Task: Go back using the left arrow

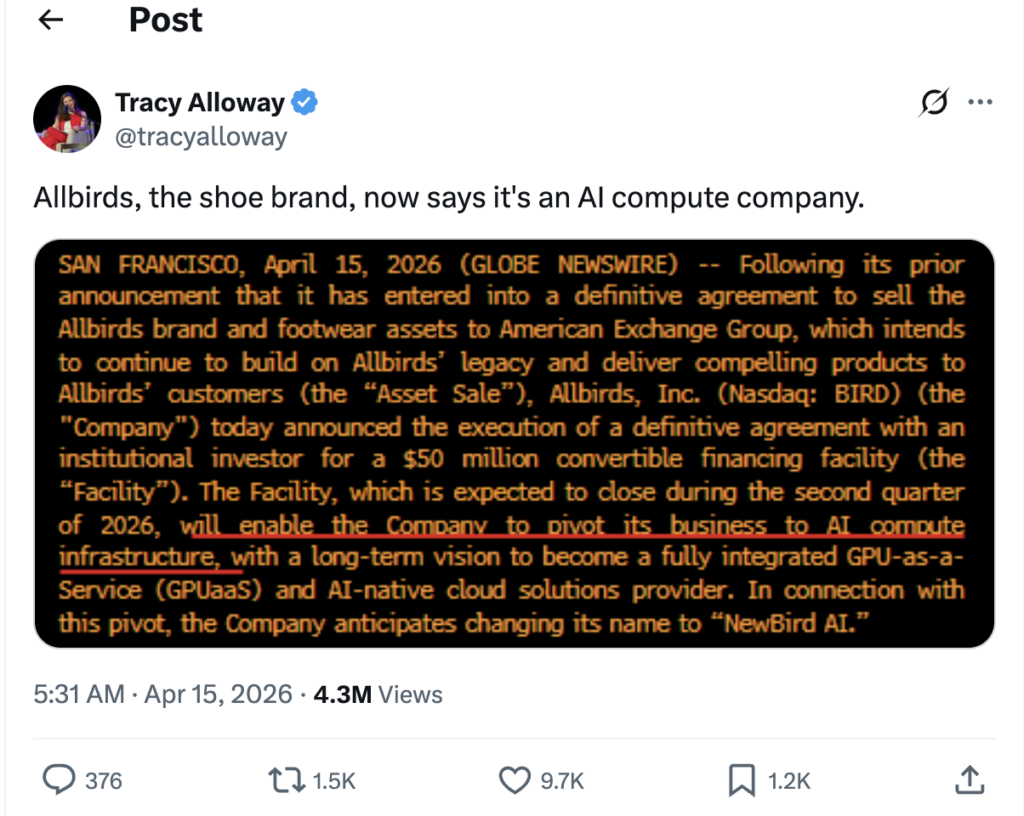Action: 50,21
